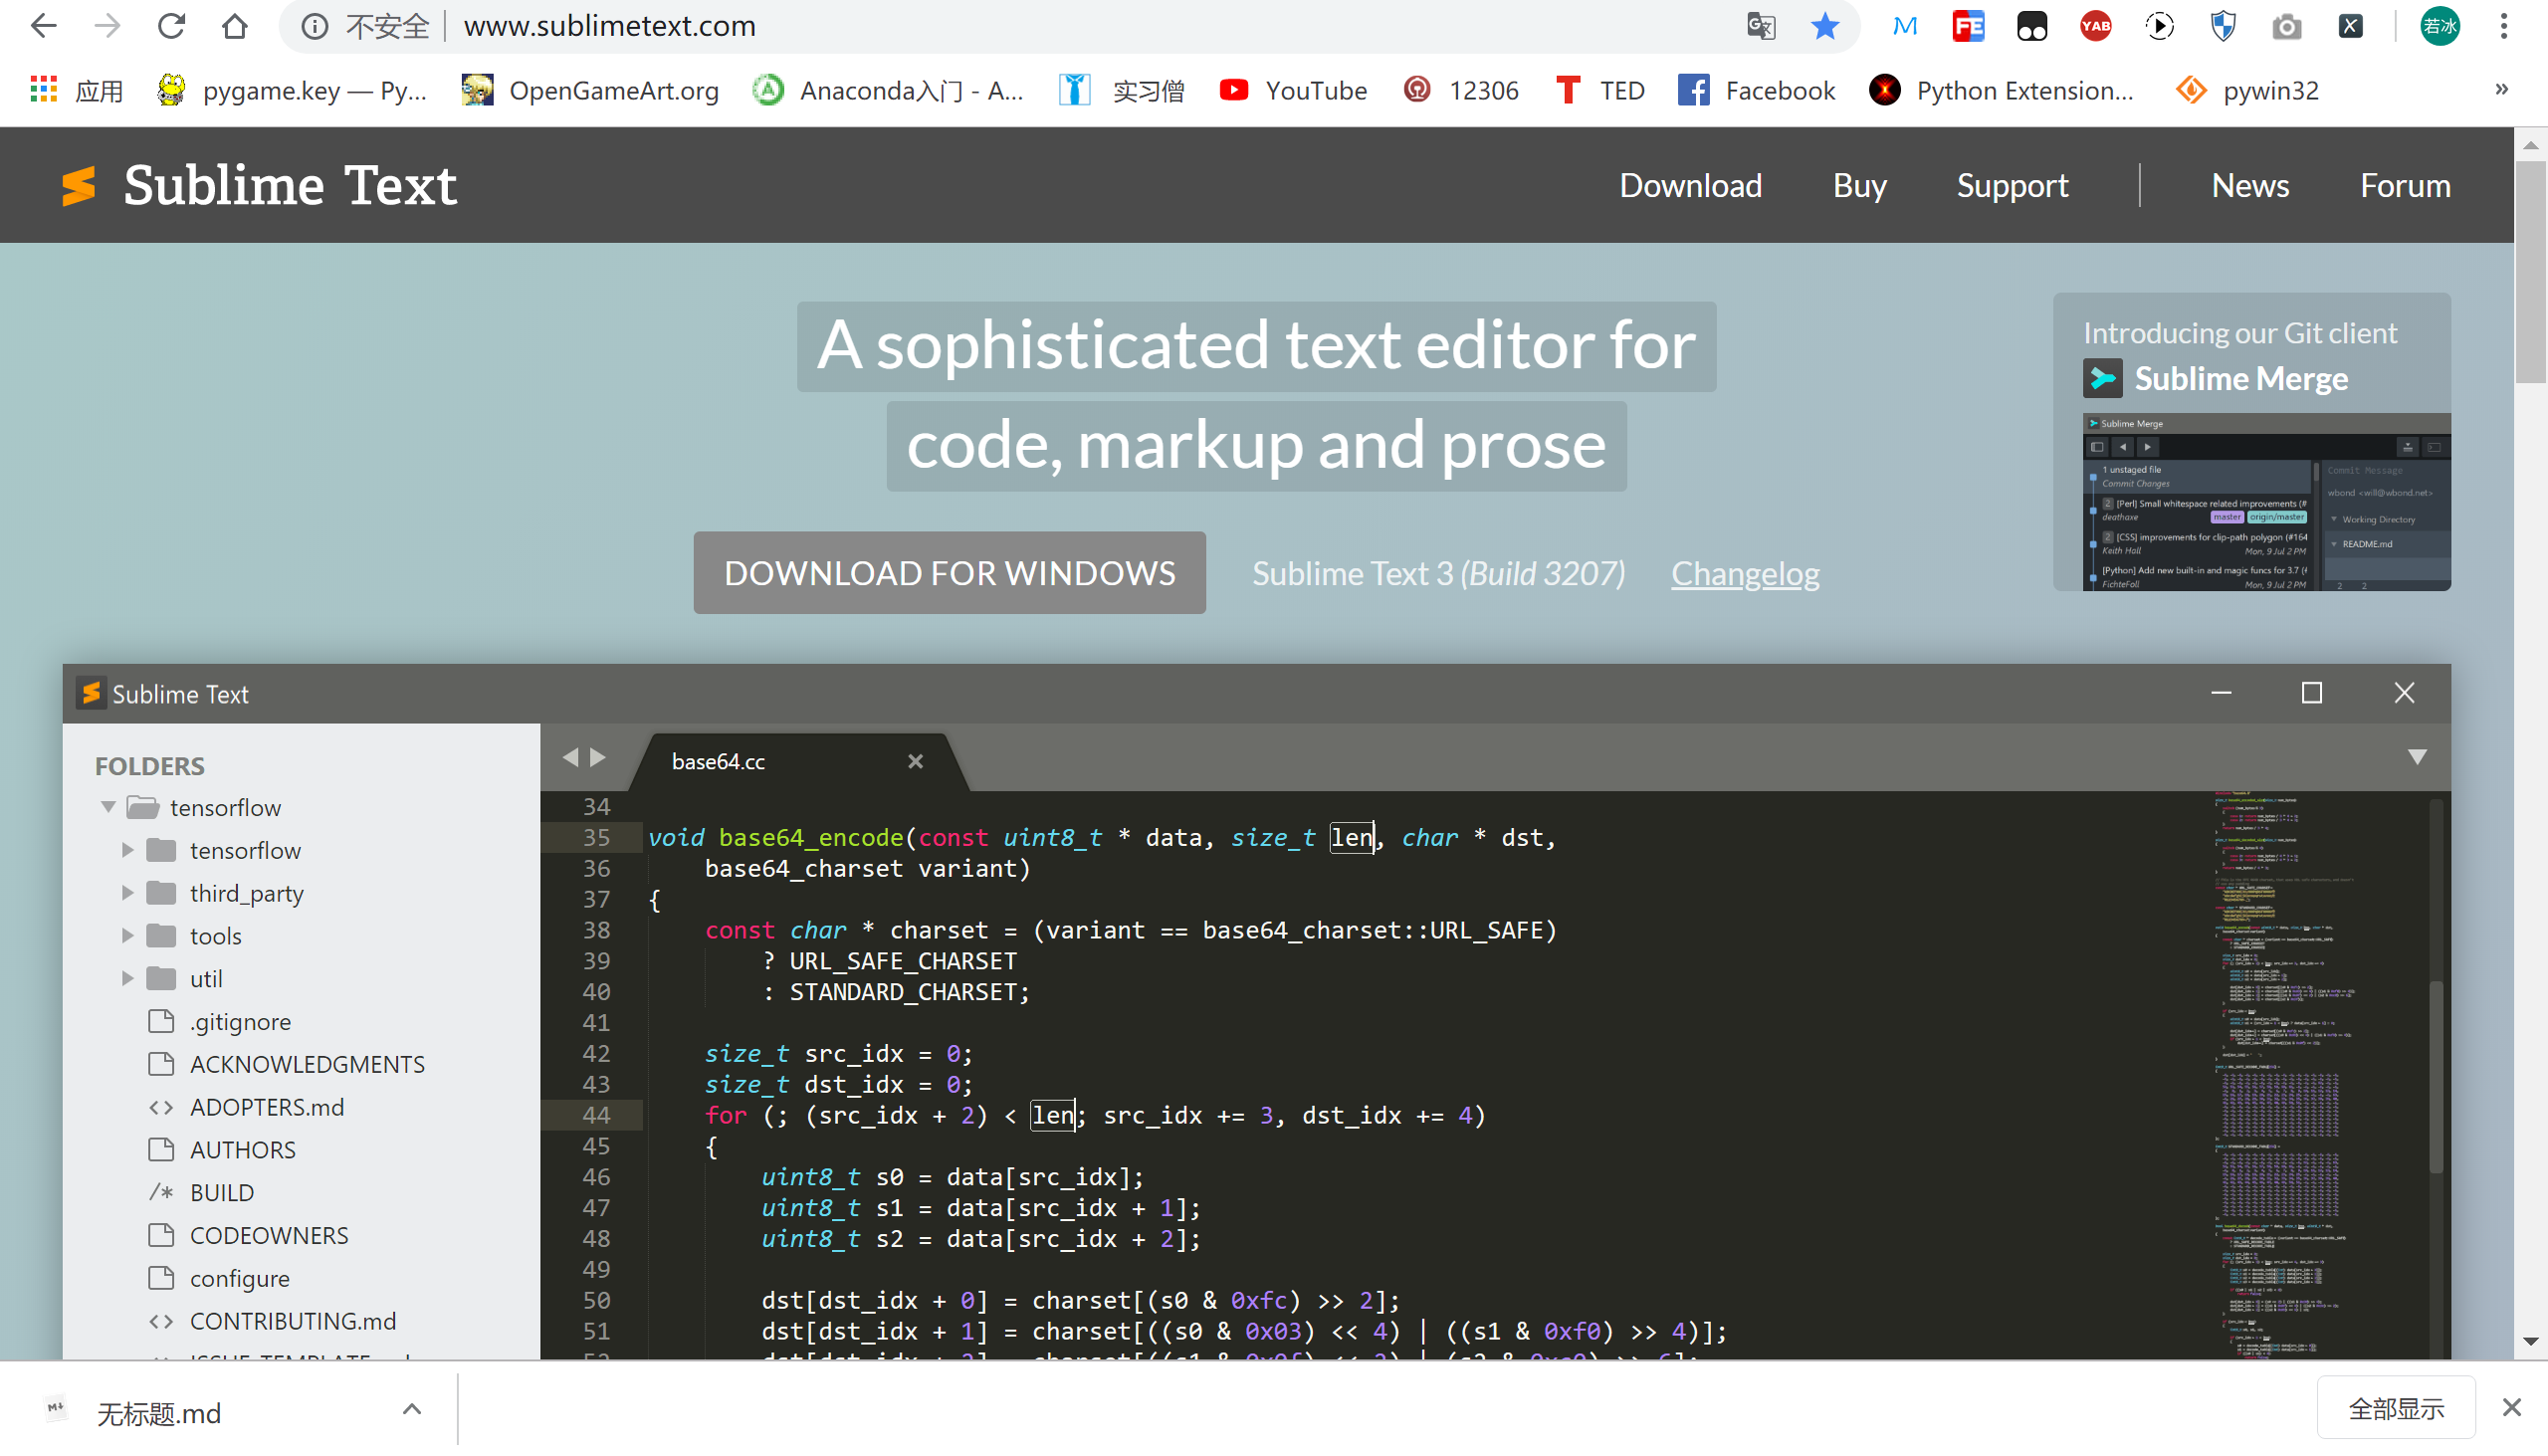The image size is (2548, 1456).
Task: Open the editor tab list dropdown
Action: (2417, 757)
